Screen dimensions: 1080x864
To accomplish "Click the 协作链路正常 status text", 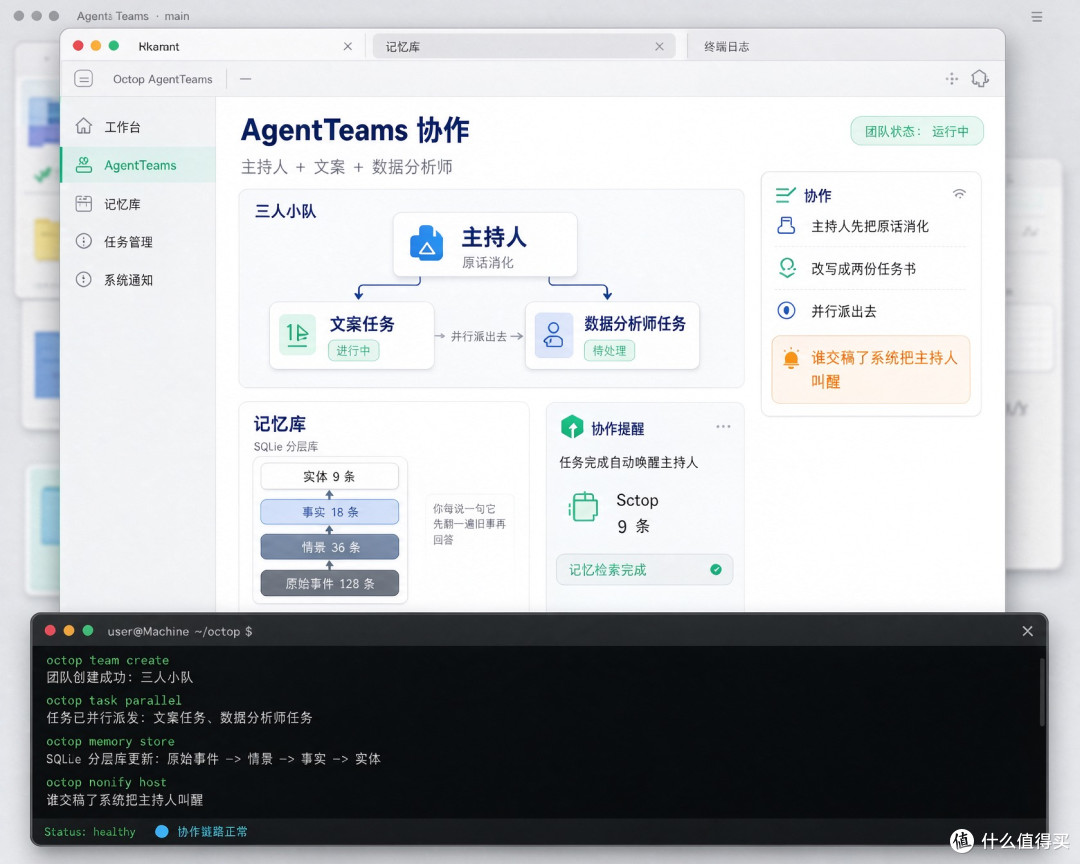I will point(212,832).
